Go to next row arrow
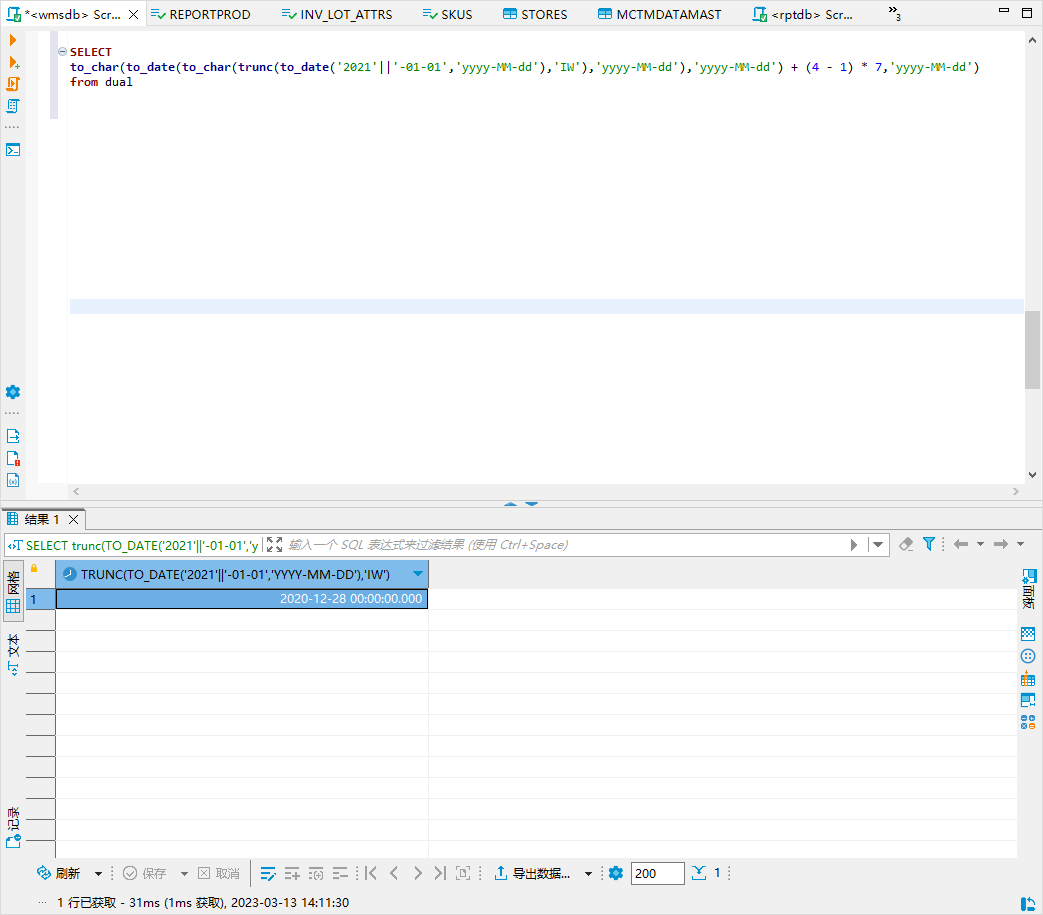 (417, 873)
